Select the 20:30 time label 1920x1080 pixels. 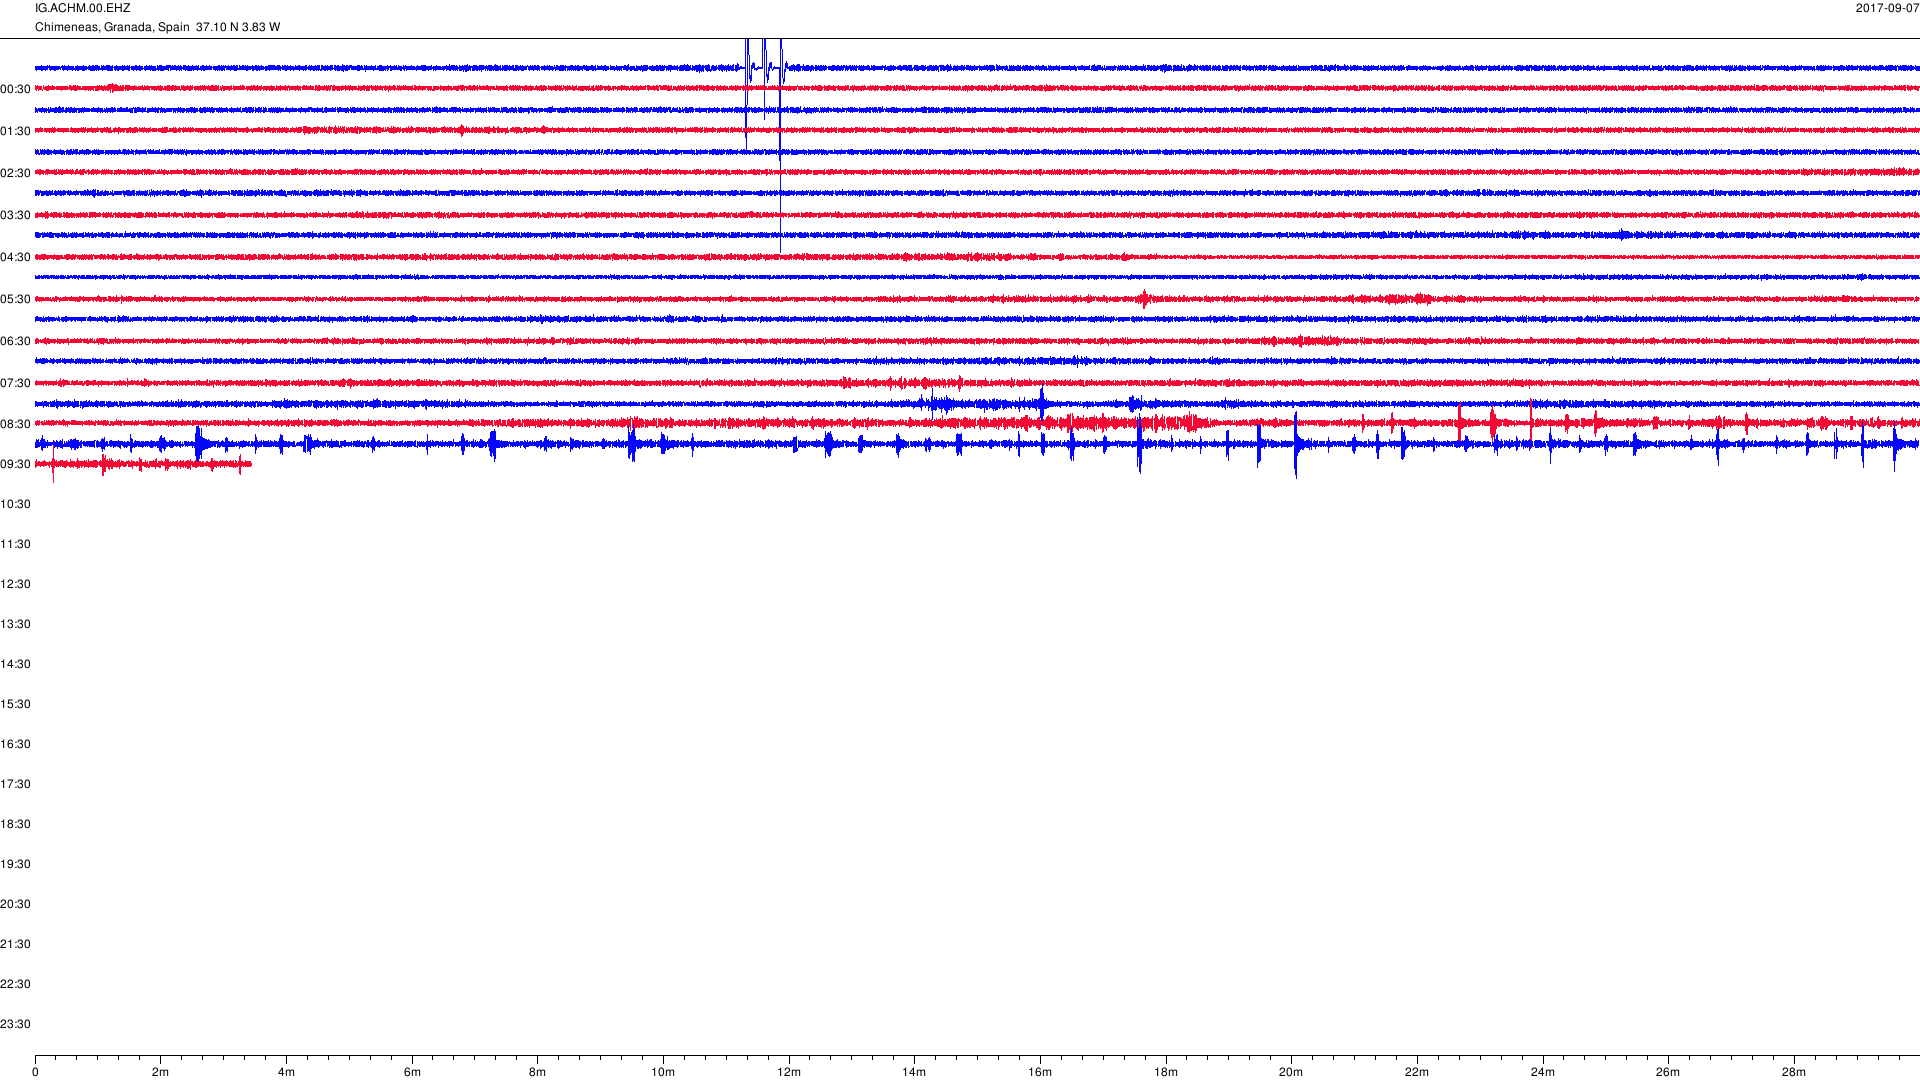(x=15, y=904)
